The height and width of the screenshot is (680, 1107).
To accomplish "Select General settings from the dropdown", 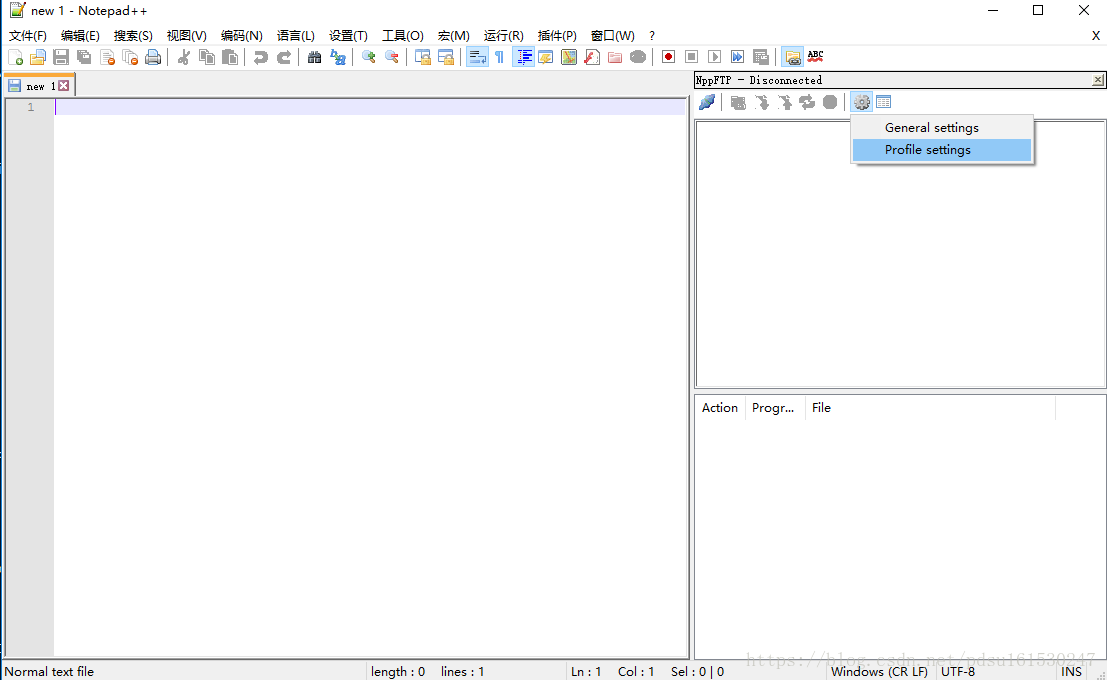I will 942,128.
